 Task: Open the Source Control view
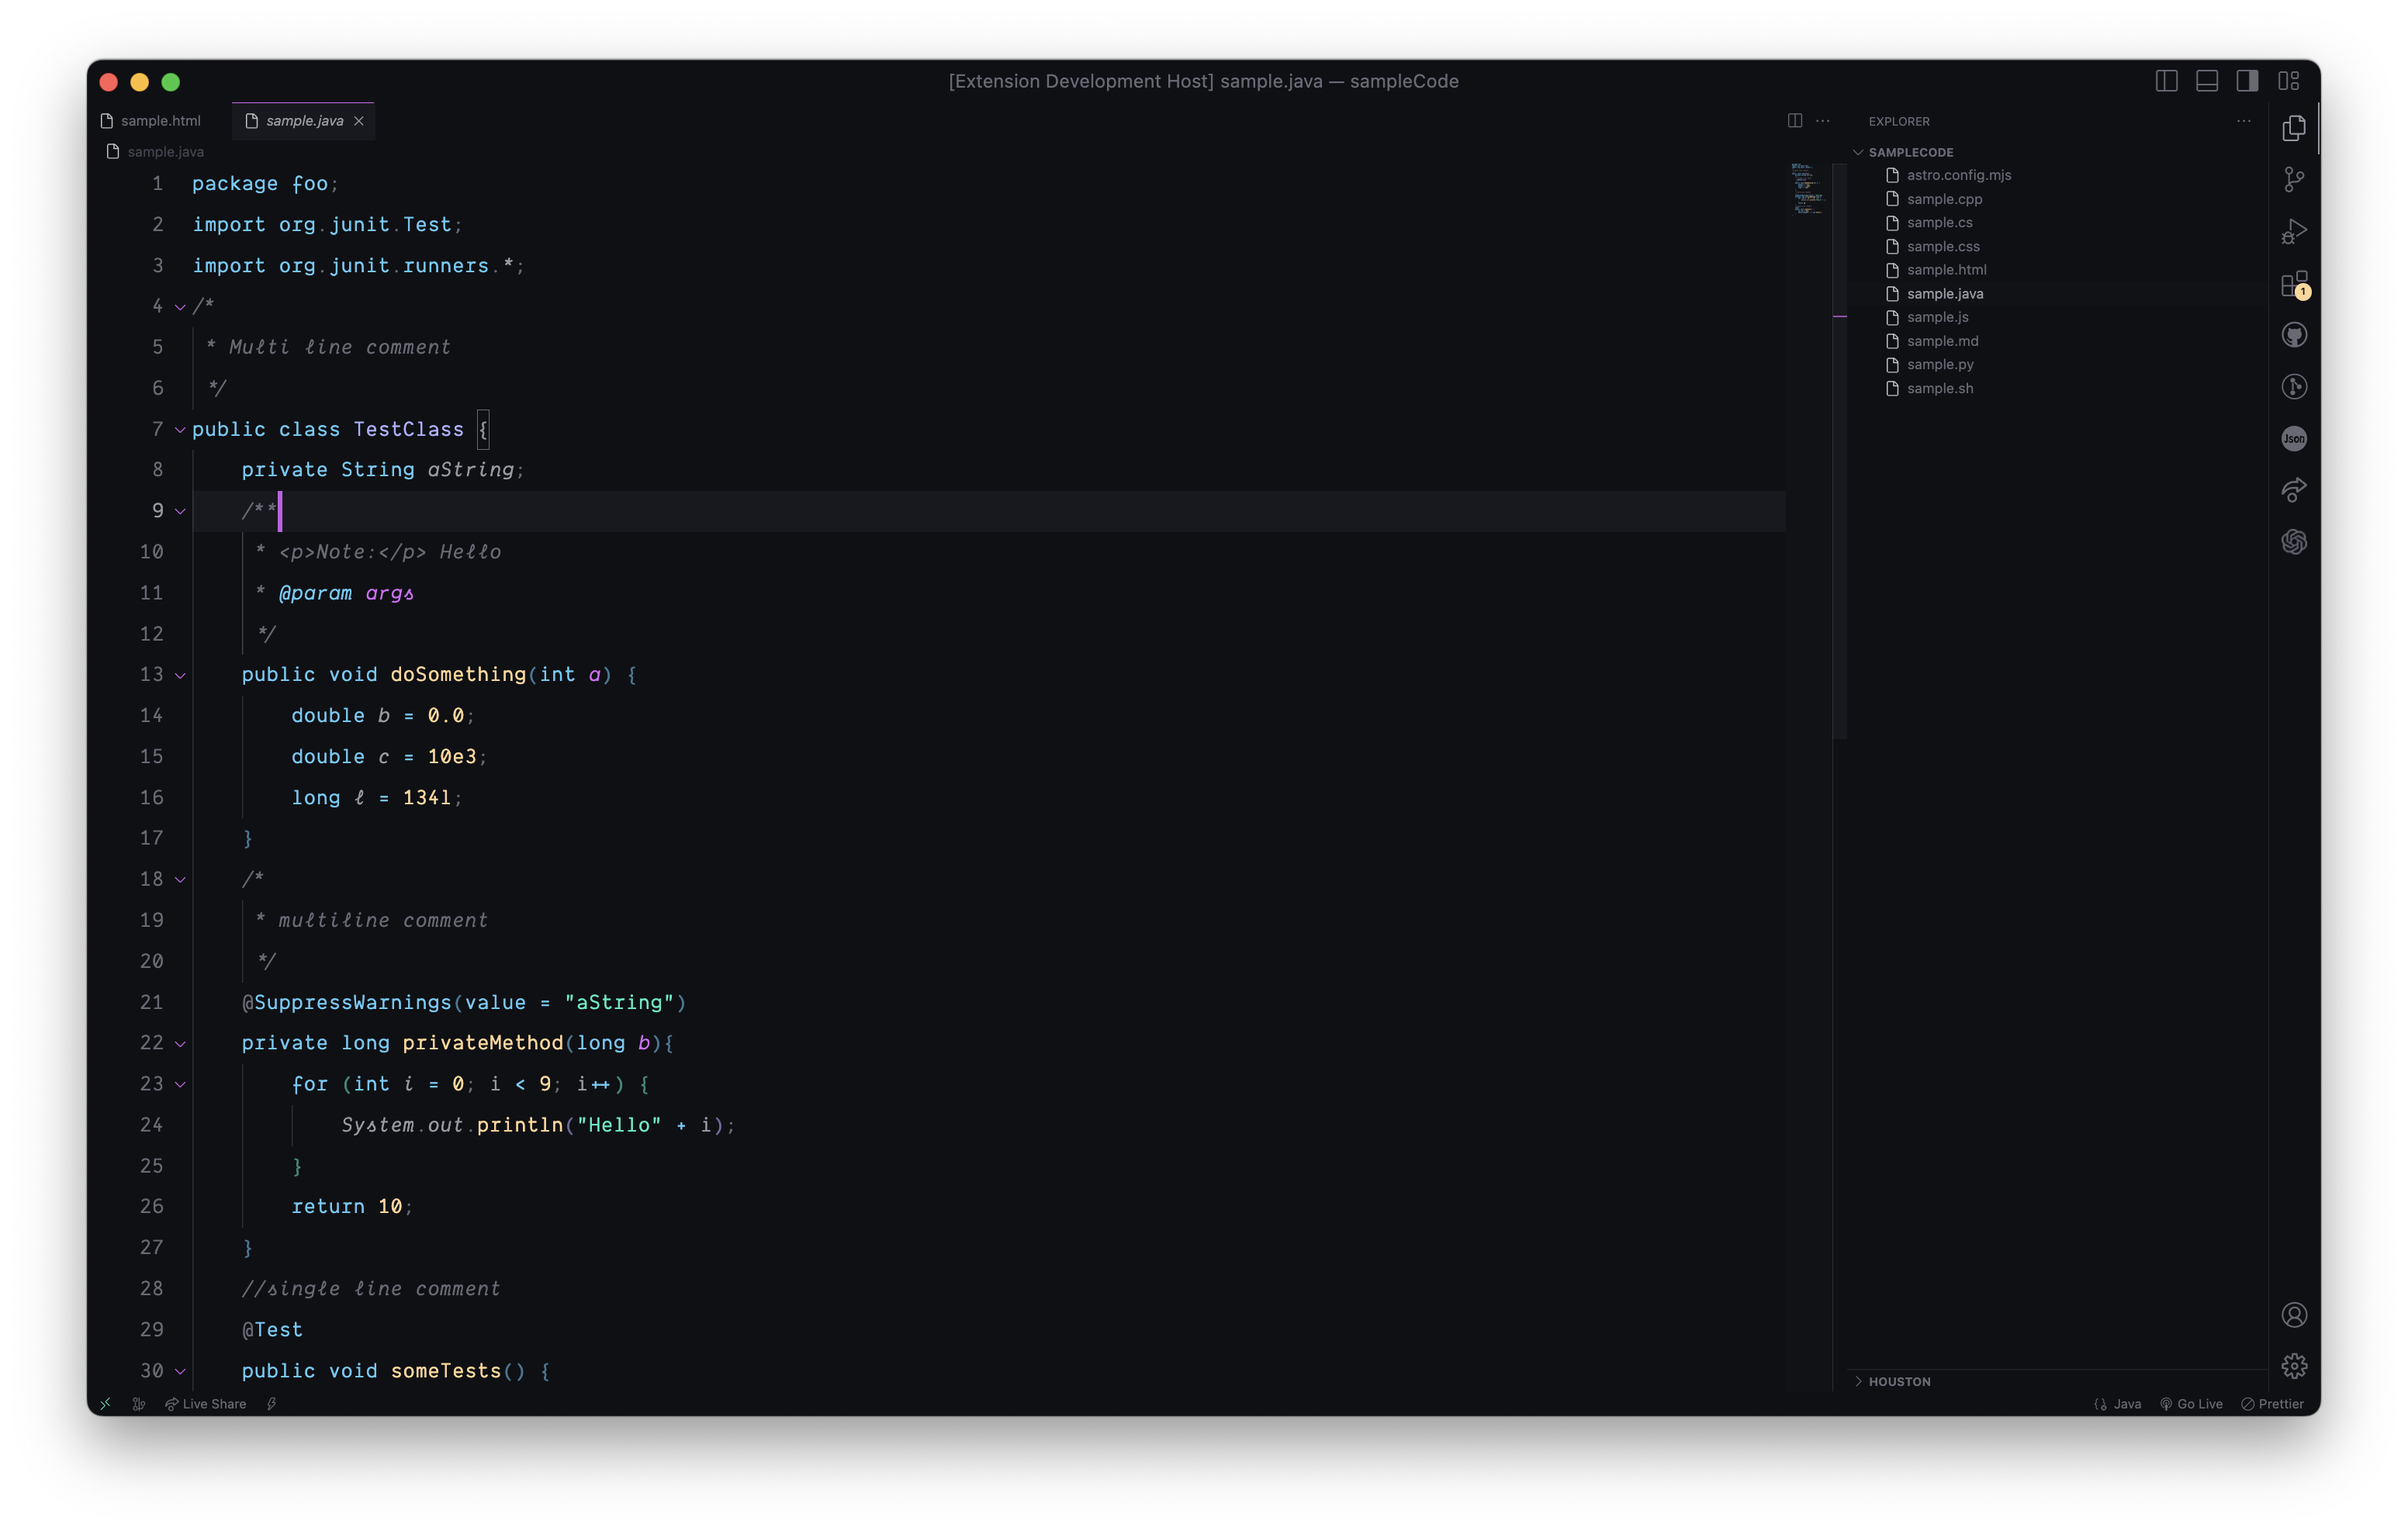pos(2294,180)
